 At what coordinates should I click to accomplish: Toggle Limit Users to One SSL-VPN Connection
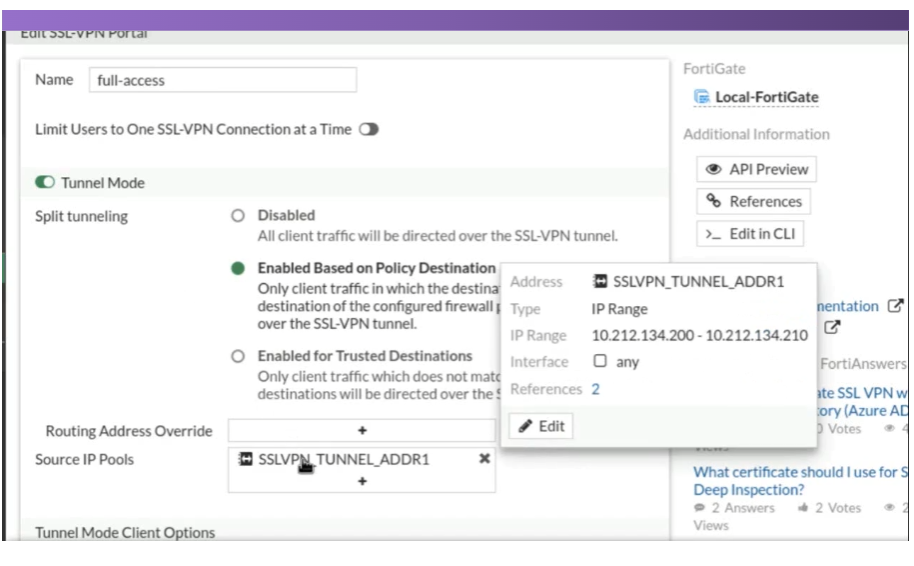(x=368, y=129)
